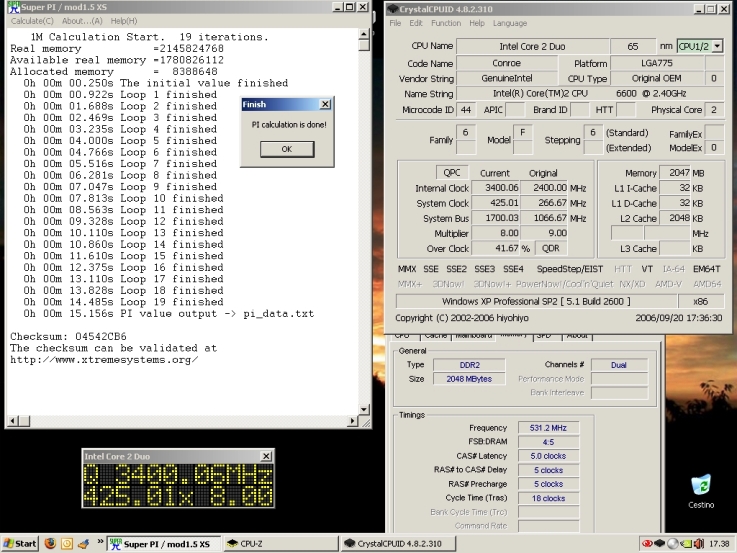This screenshot has height=553, width=737.
Task: Click the third quick launch icon beside chevron
Action: (84, 544)
